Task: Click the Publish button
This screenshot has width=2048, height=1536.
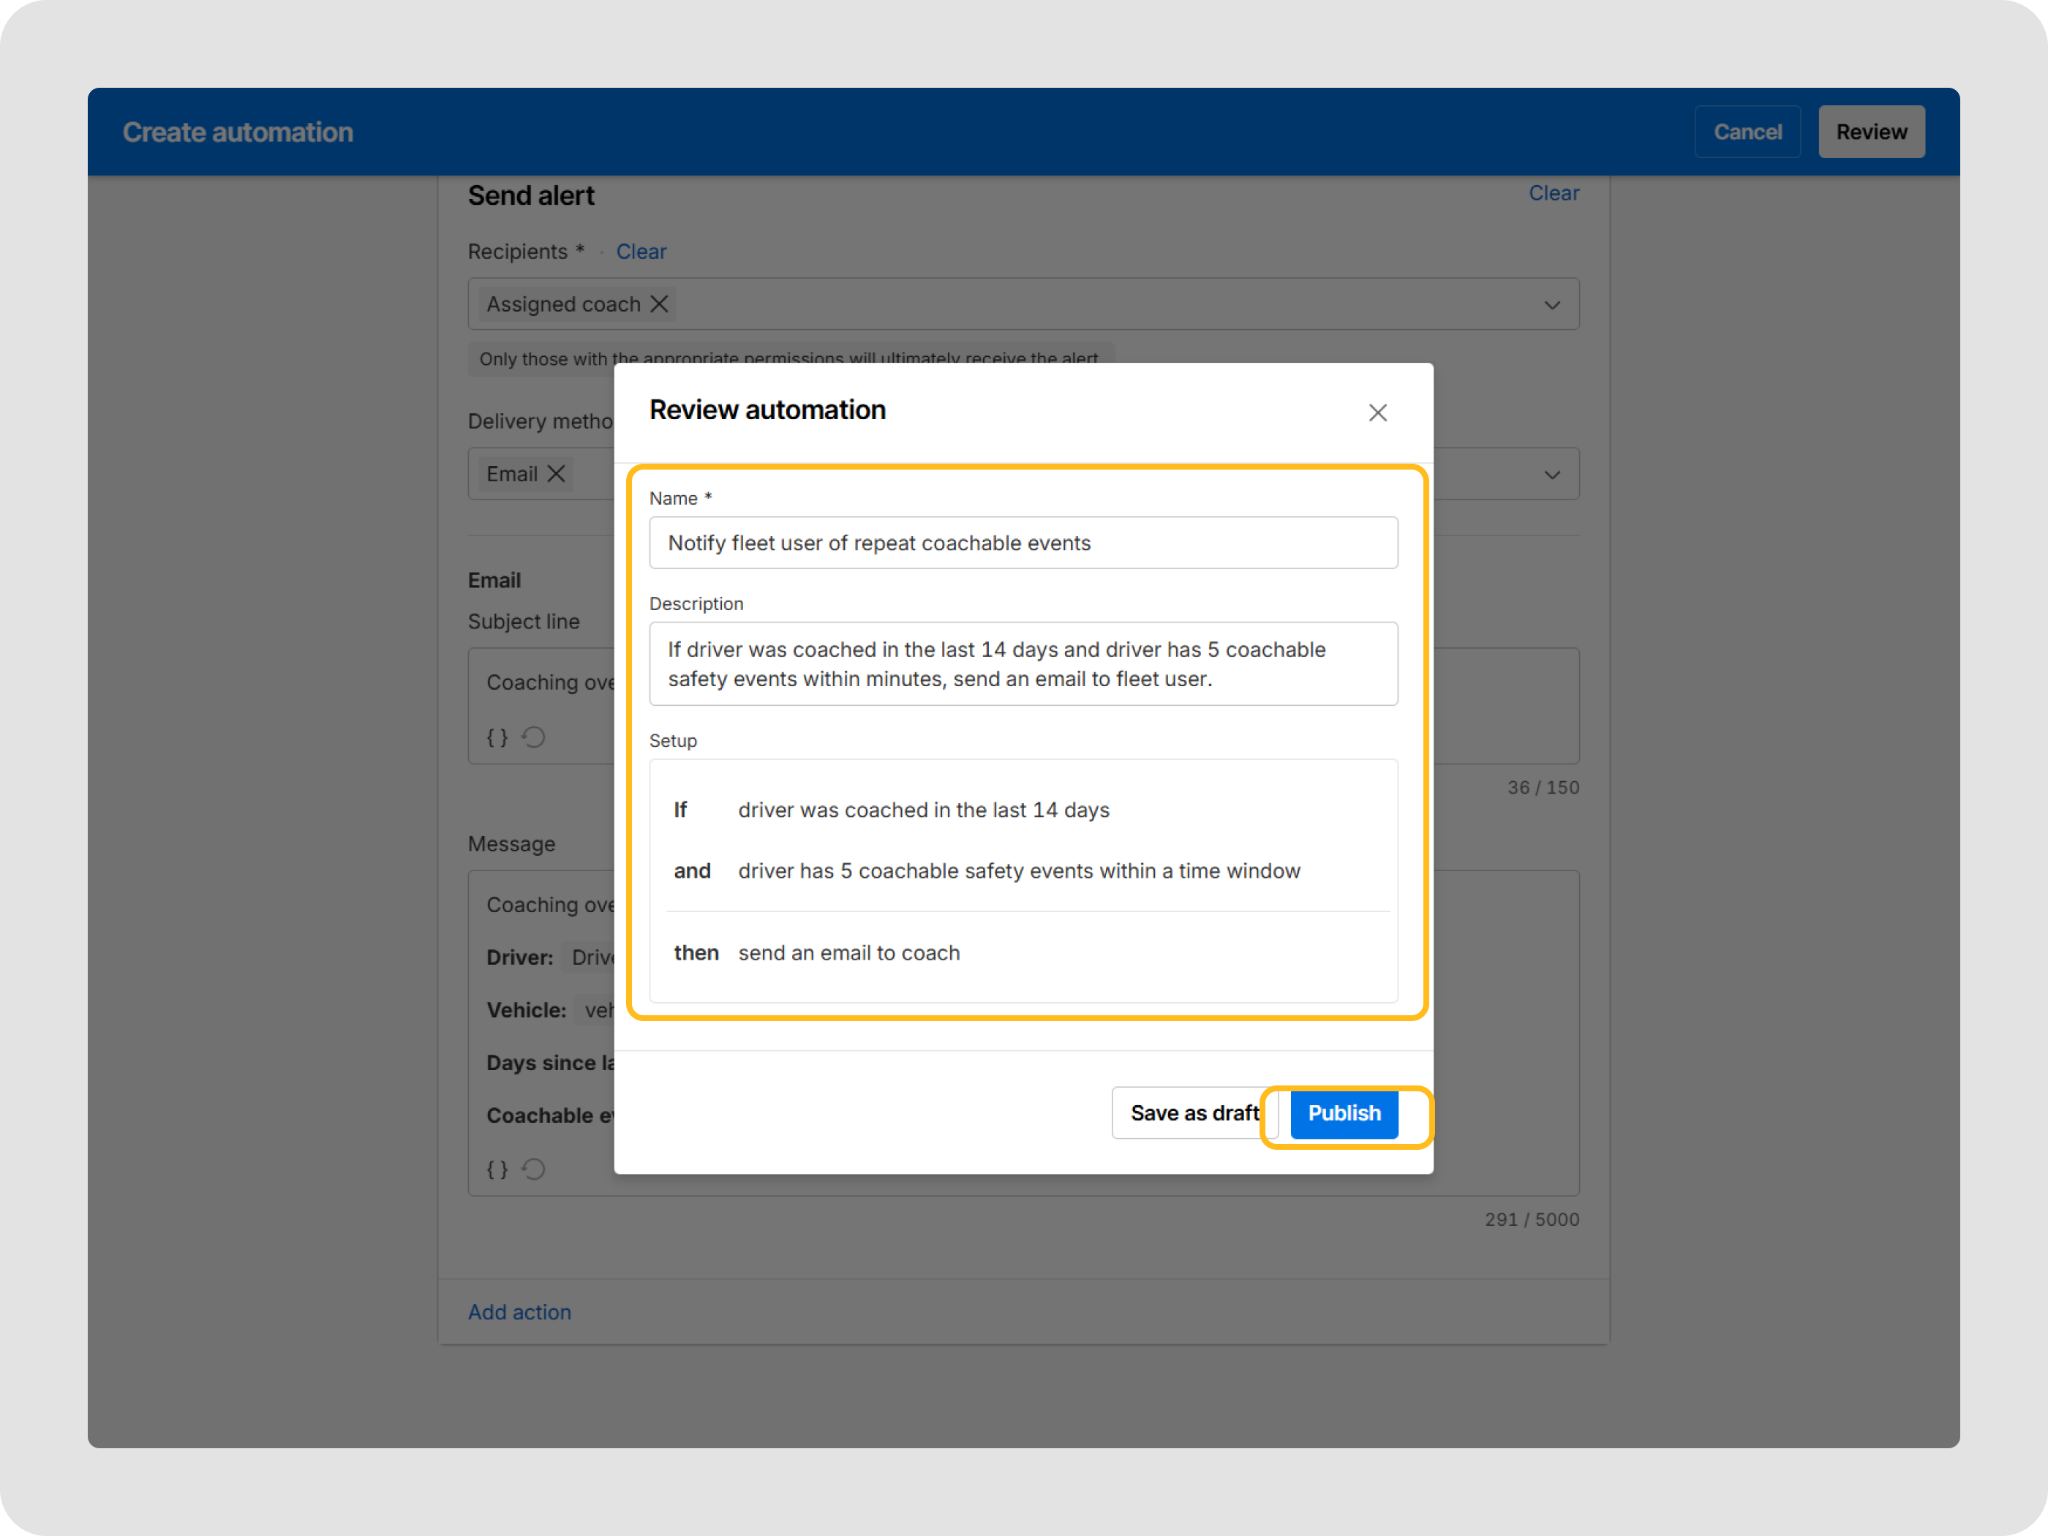Action: click(1343, 1113)
